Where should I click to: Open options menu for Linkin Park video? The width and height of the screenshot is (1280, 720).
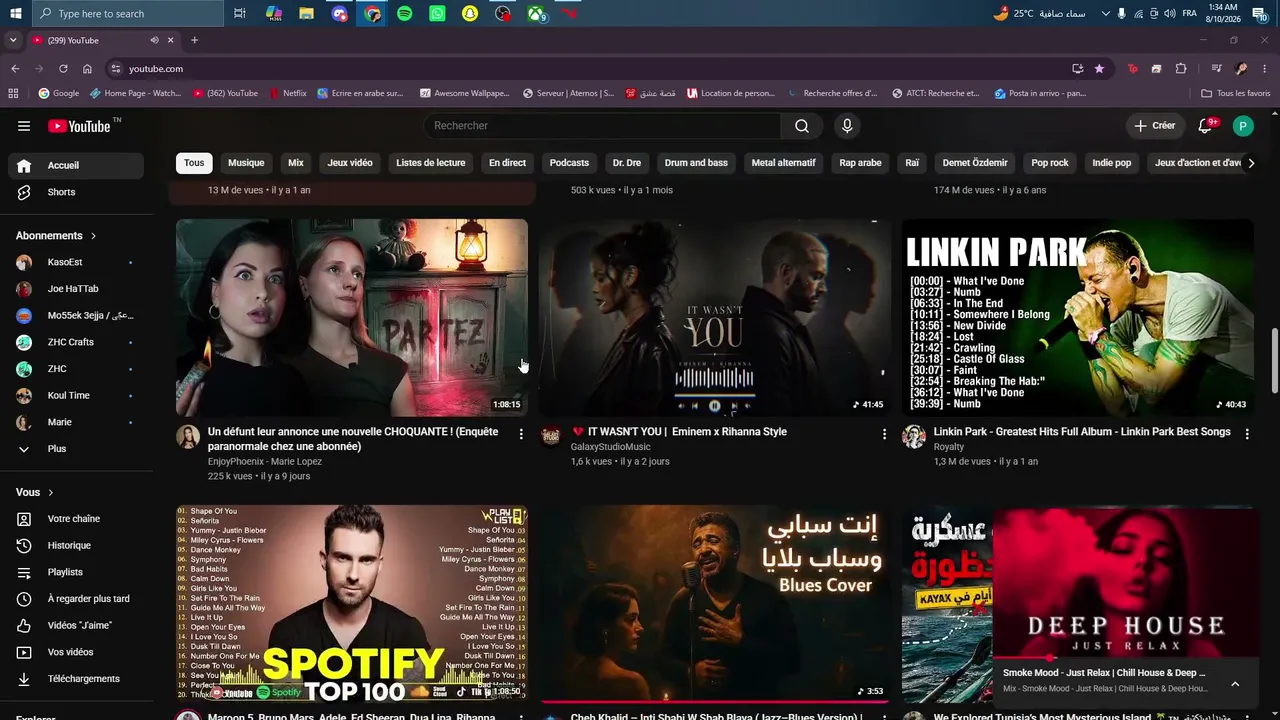(1247, 434)
